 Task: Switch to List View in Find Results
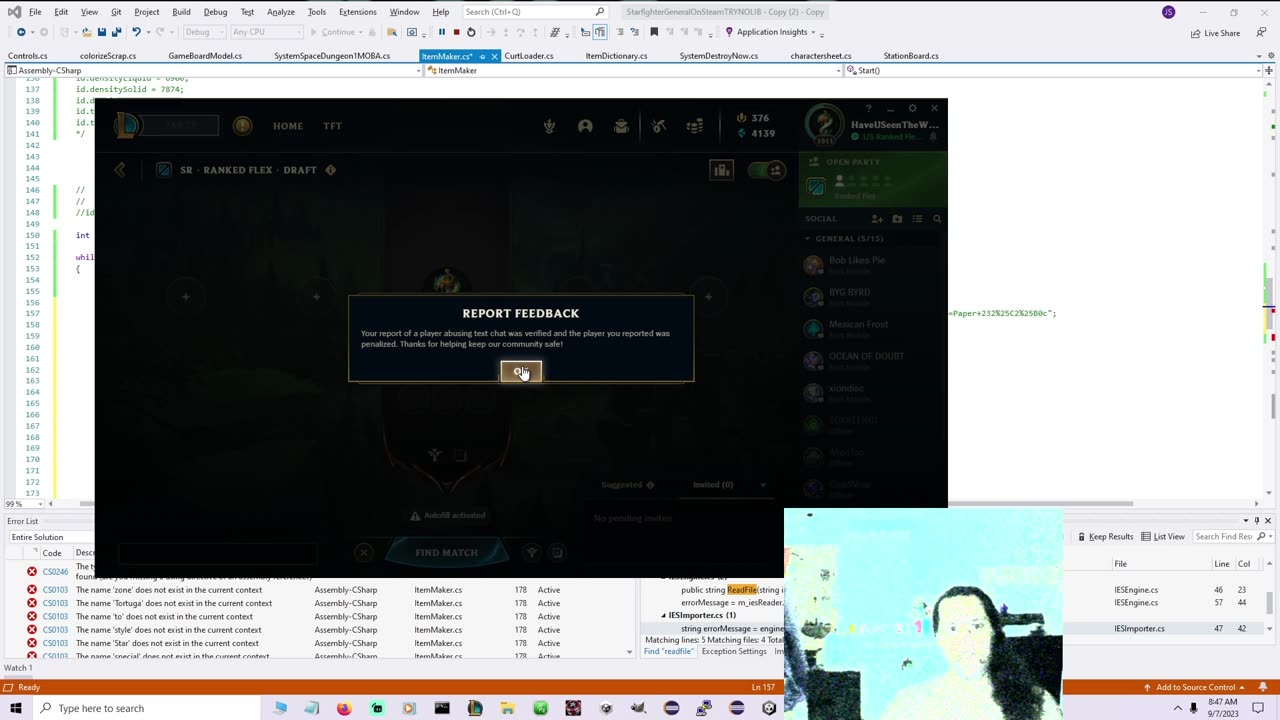[1162, 537]
